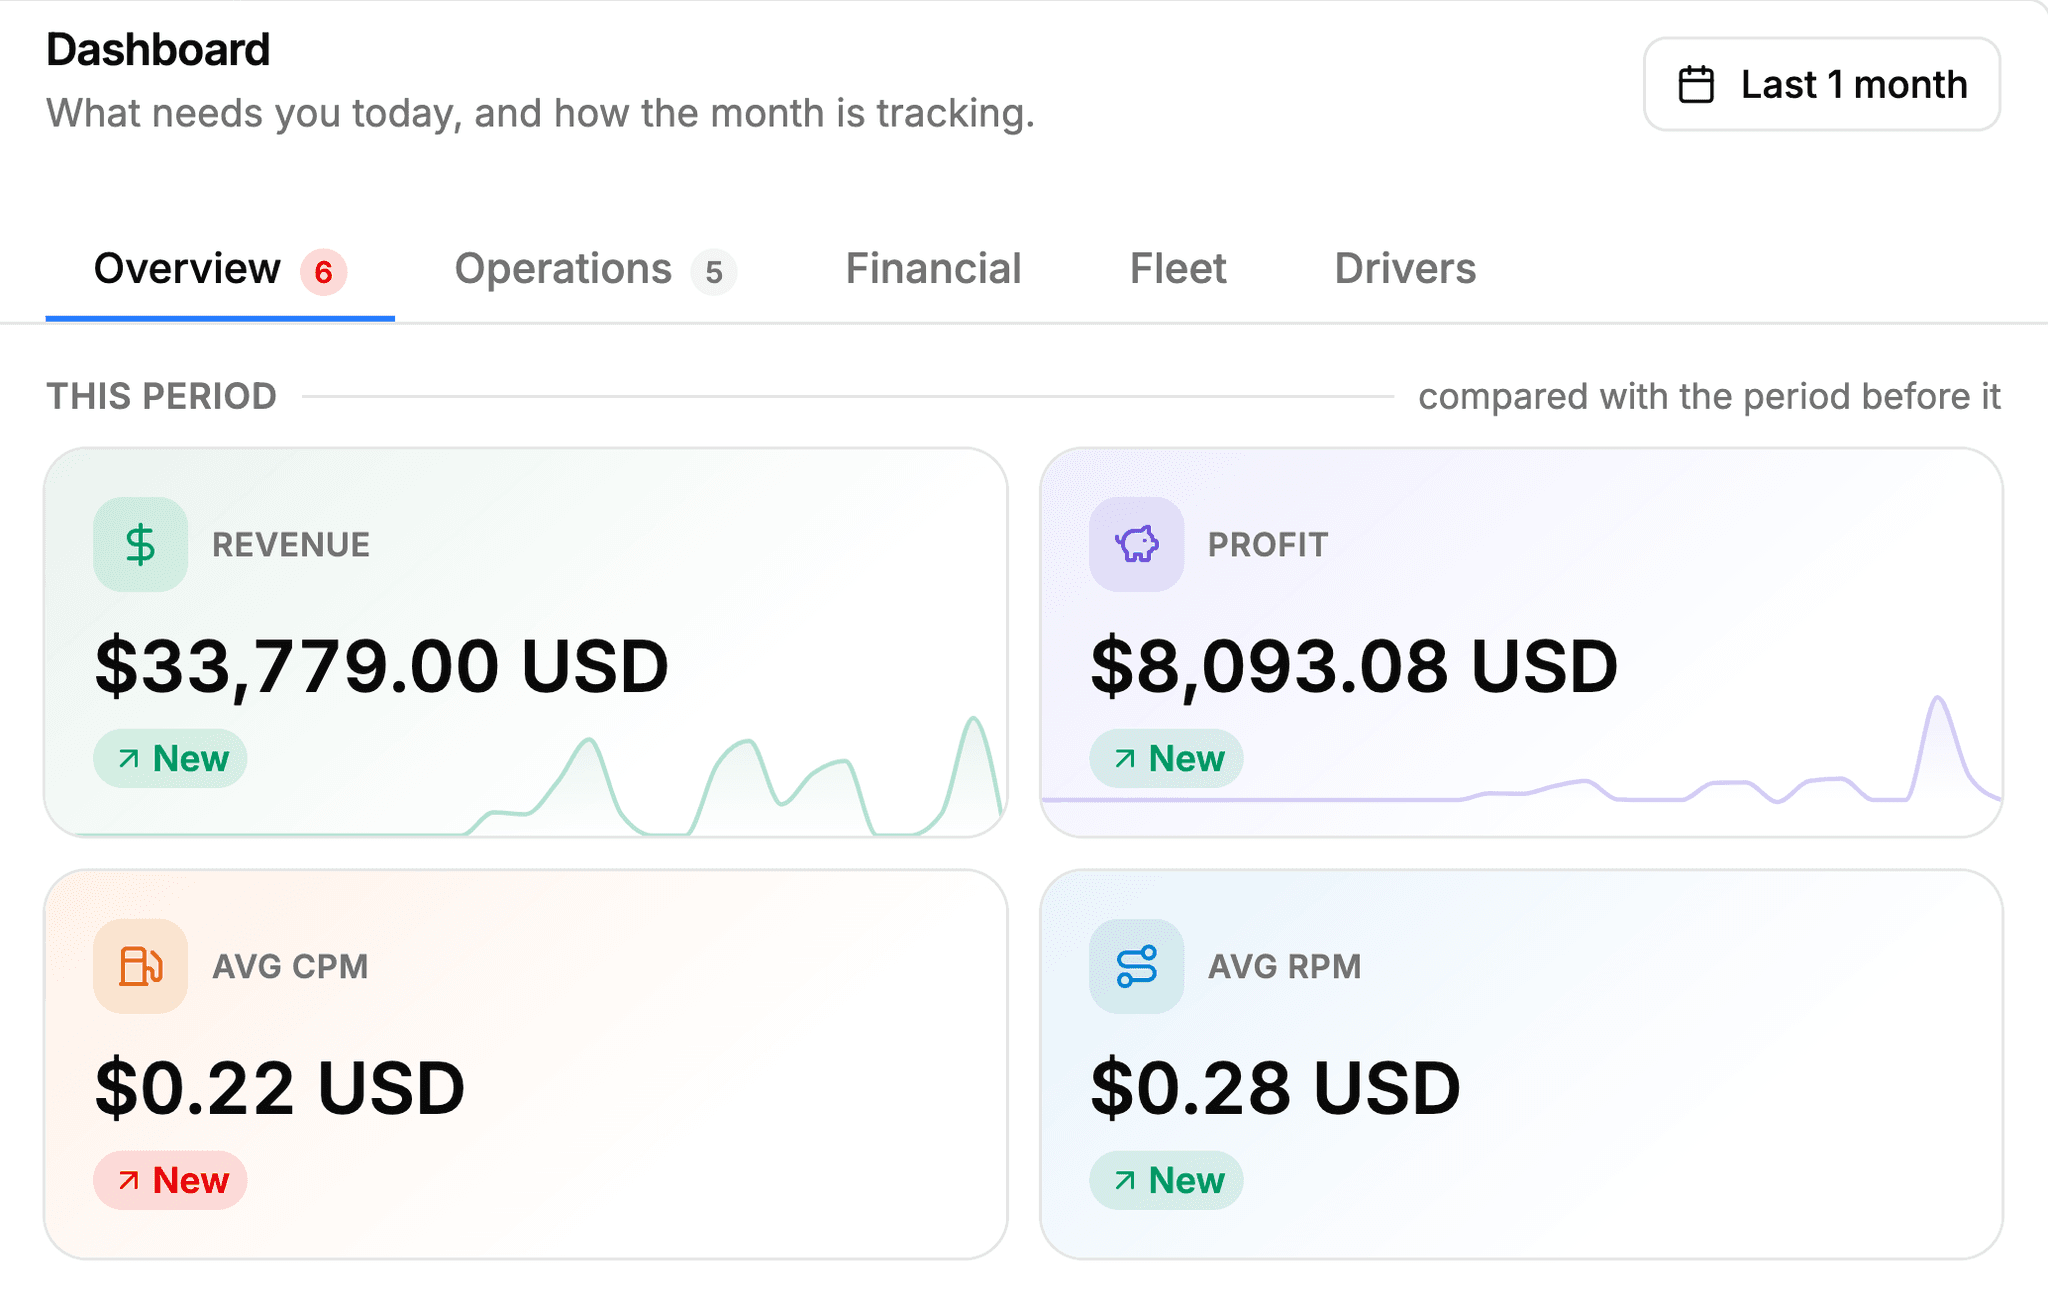Click the Avg CPM fuel pump icon
2048x1291 pixels.
tap(140, 966)
